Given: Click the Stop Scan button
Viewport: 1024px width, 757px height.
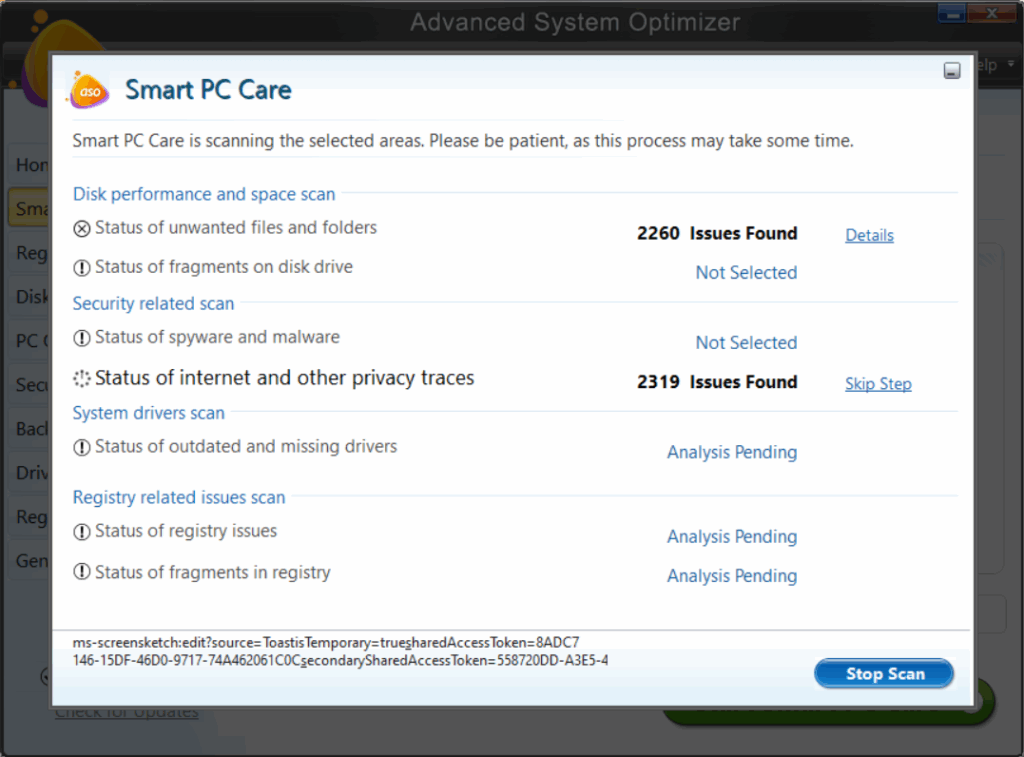Looking at the screenshot, I should point(884,673).
